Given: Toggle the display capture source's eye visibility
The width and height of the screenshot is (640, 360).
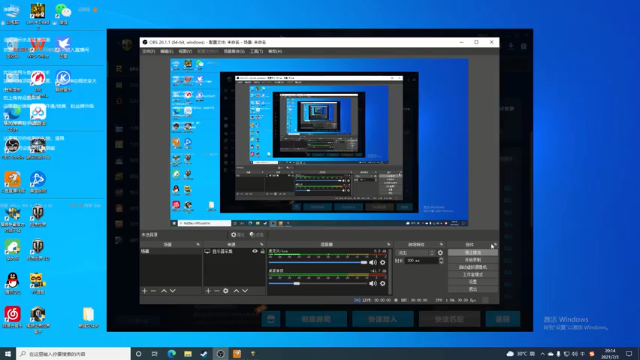Looking at the screenshot, I should [255, 251].
